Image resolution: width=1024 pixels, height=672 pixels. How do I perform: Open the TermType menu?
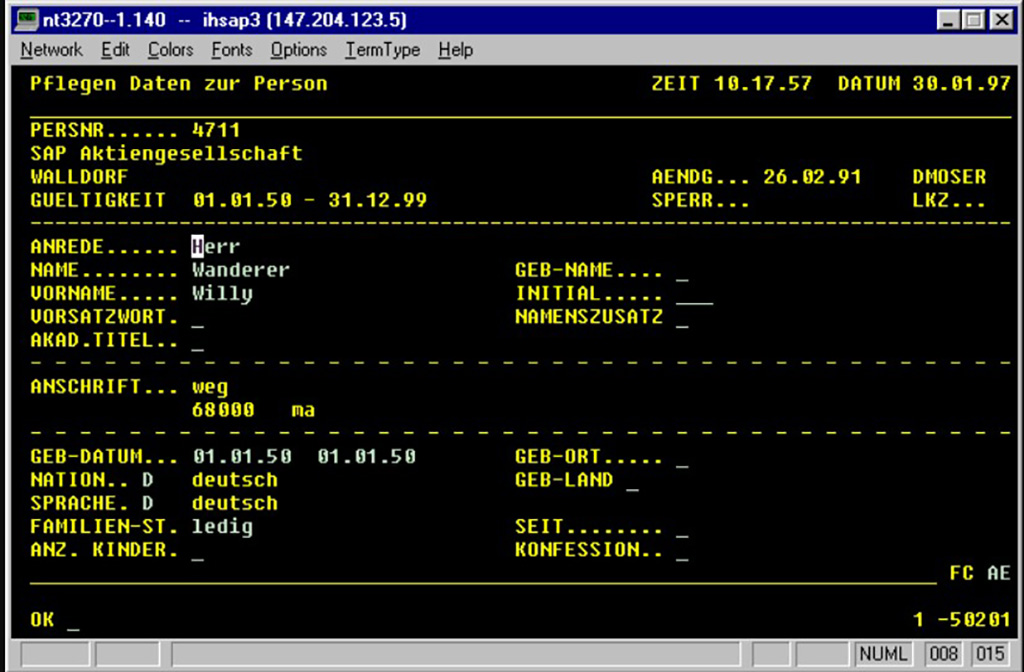click(x=382, y=50)
